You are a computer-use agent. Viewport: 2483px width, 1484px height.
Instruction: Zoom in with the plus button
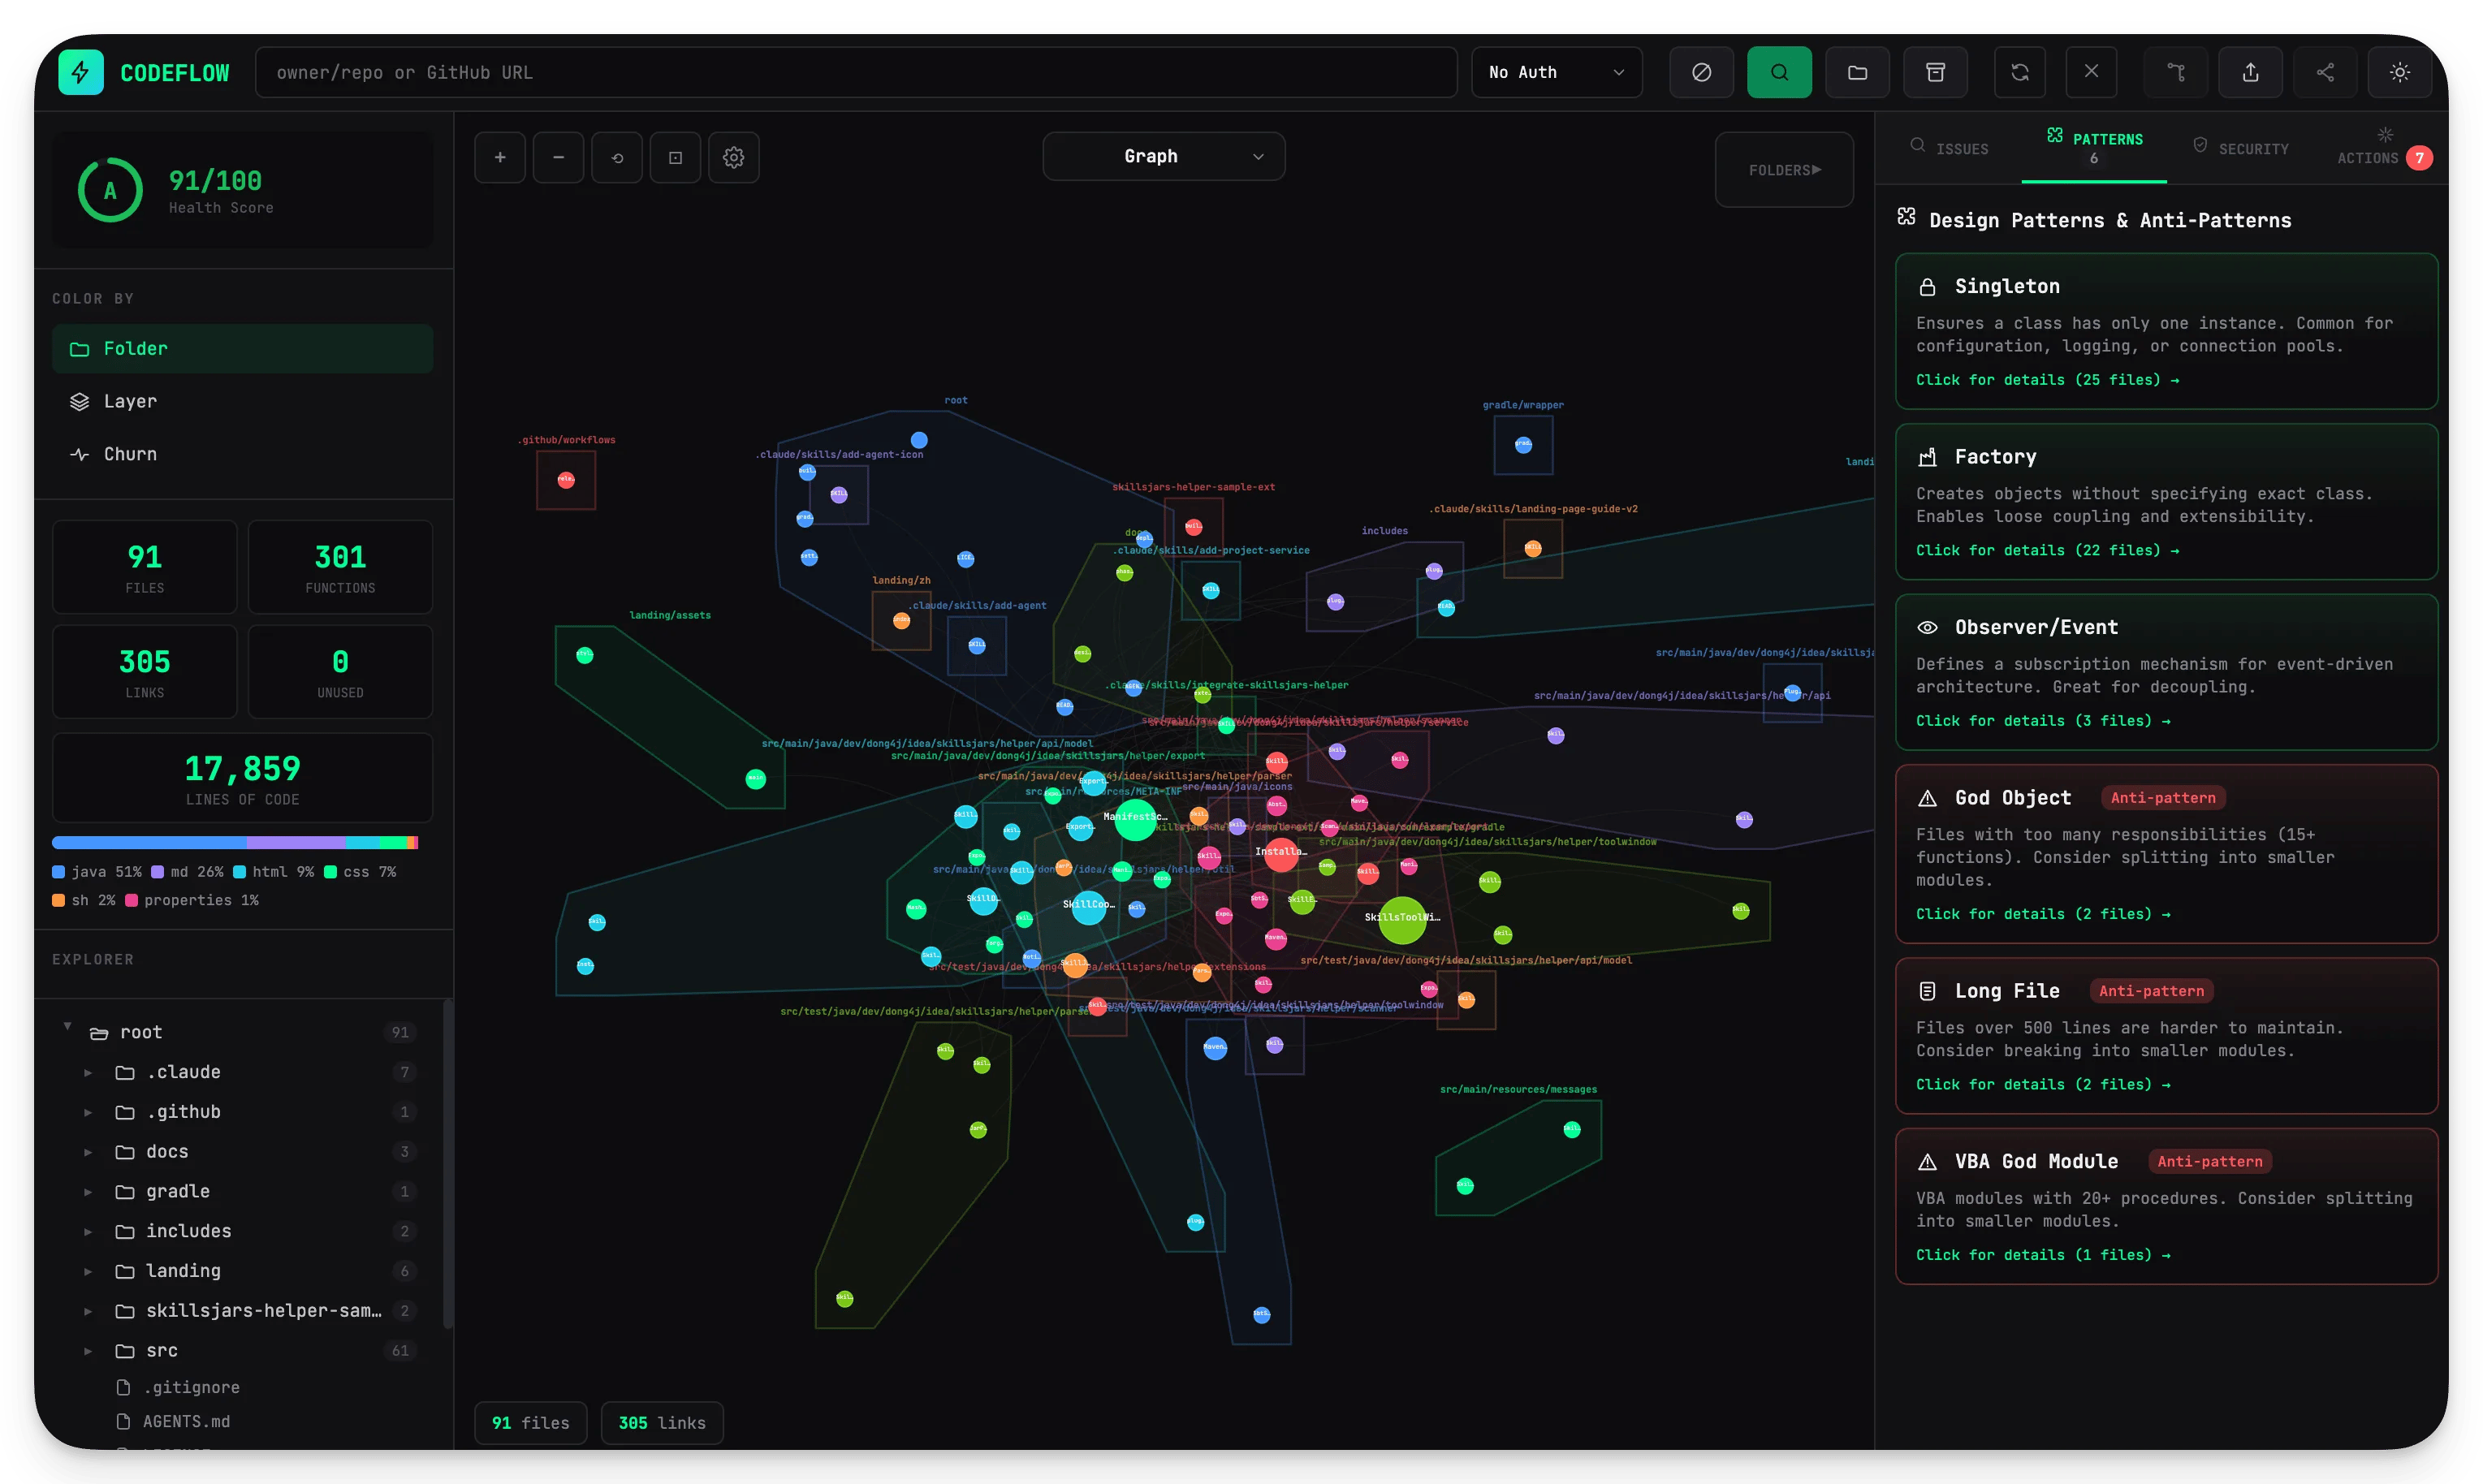coord(500,157)
